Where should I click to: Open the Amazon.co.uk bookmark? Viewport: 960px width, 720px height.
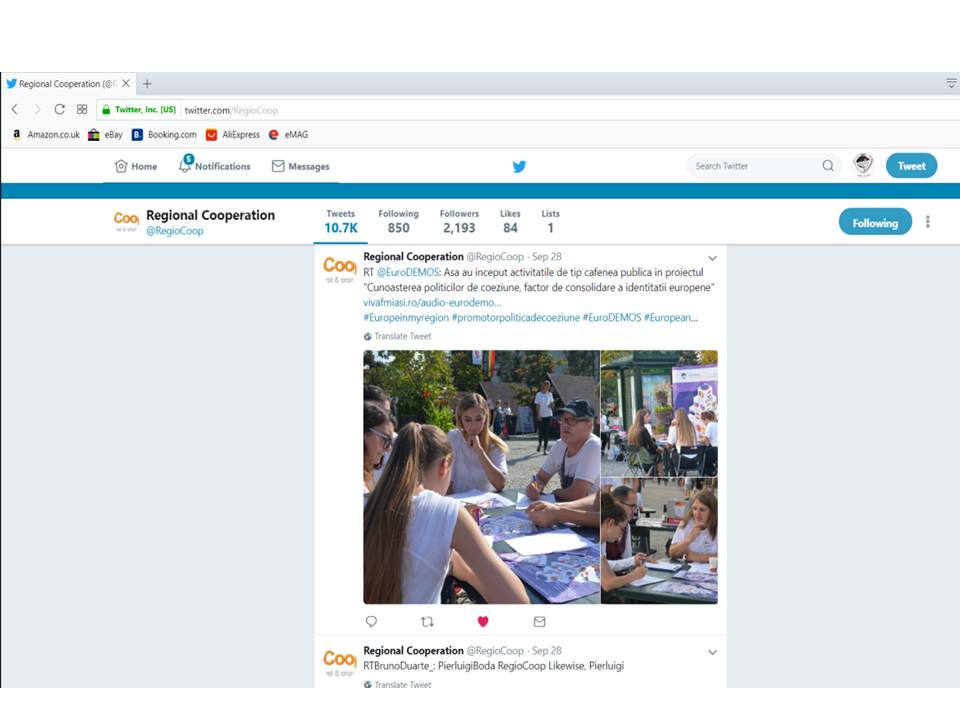(x=47, y=135)
